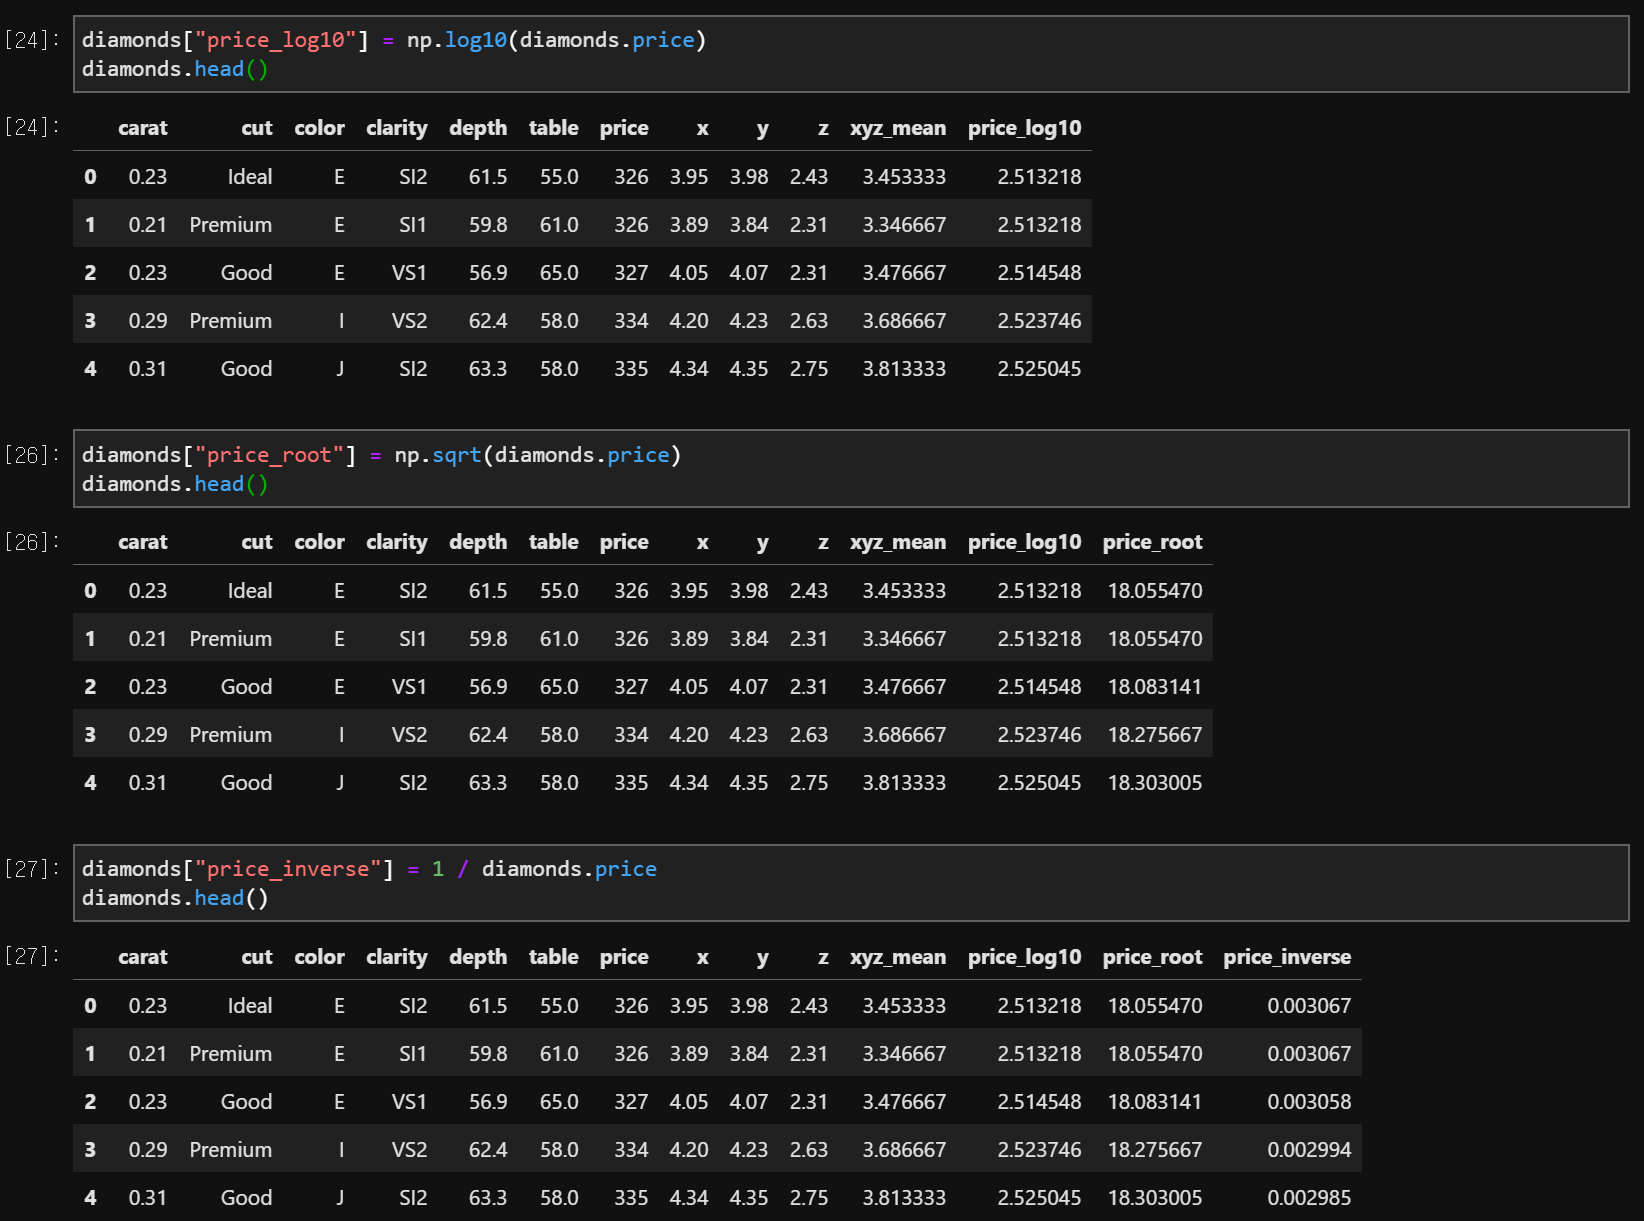Select the xyz_mean header in the middle table

point(898,541)
